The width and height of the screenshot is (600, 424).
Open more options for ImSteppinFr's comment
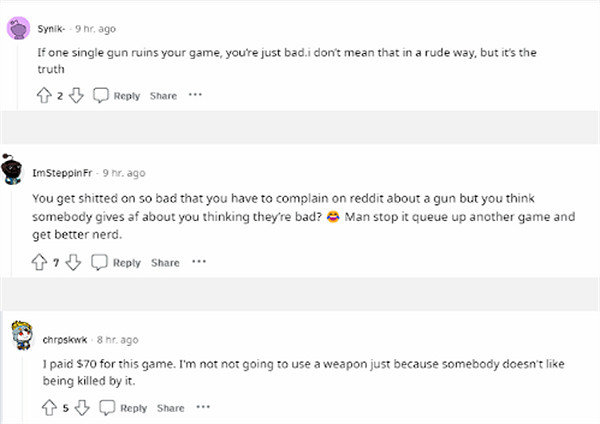[x=199, y=263]
